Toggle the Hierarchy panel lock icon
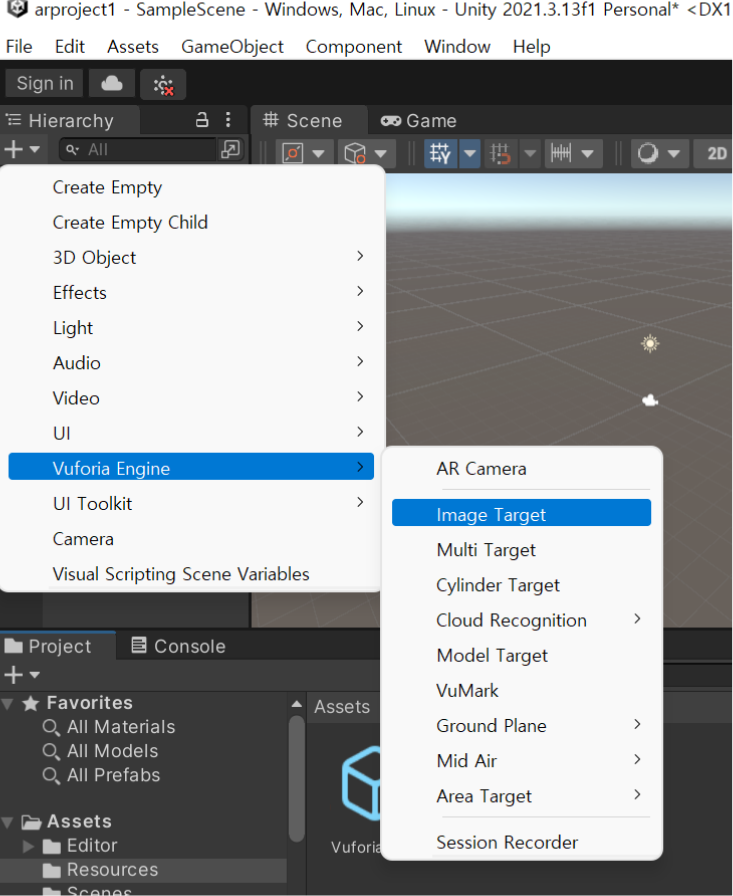Image resolution: width=733 pixels, height=896 pixels. coord(202,119)
